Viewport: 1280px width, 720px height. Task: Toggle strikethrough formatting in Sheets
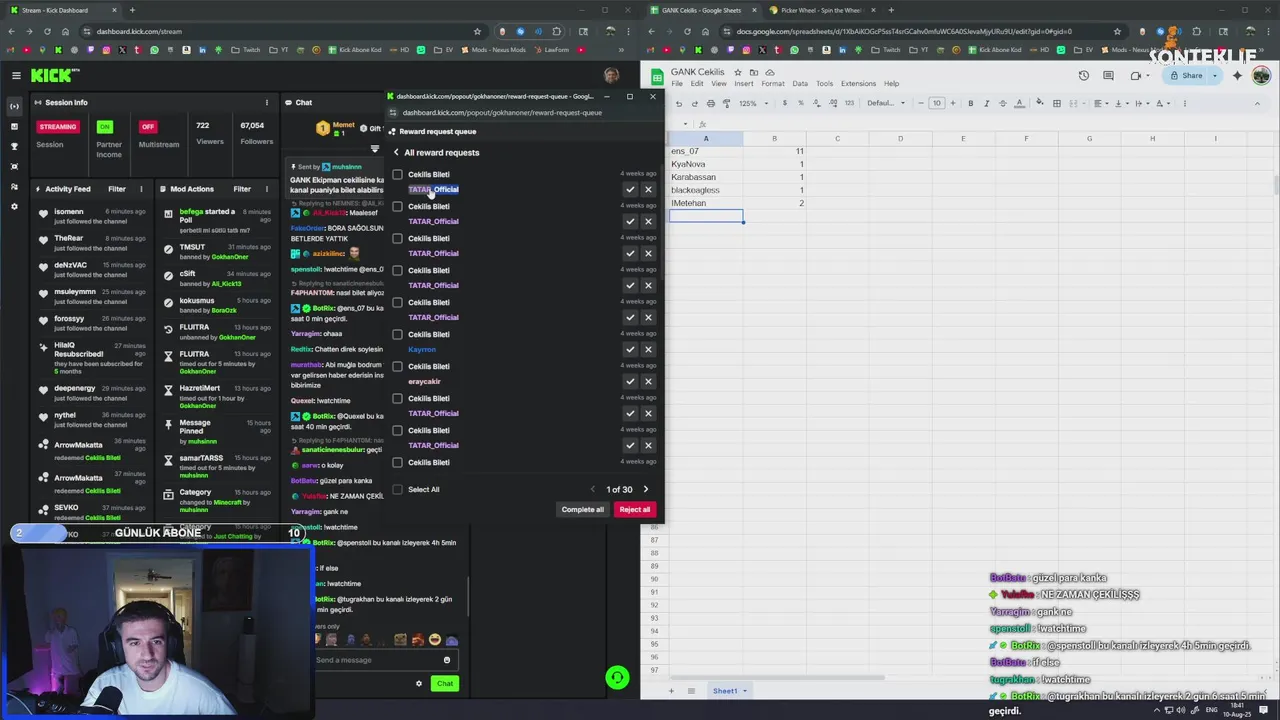pyautogui.click(x=1002, y=103)
